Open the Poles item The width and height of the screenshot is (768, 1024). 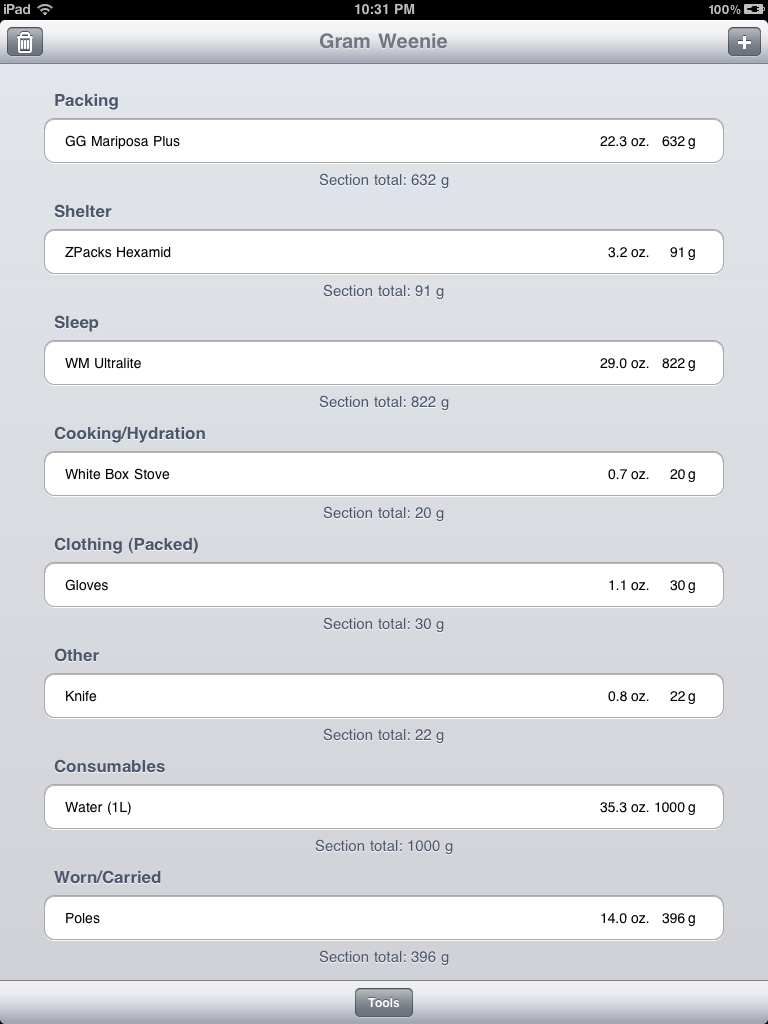(x=383, y=918)
